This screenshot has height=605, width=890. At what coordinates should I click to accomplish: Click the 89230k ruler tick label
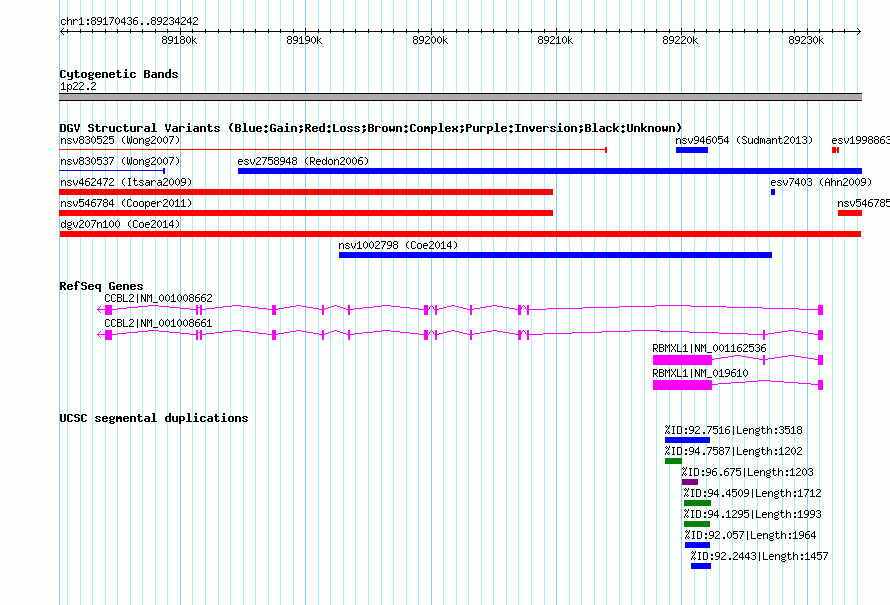[x=806, y=40]
